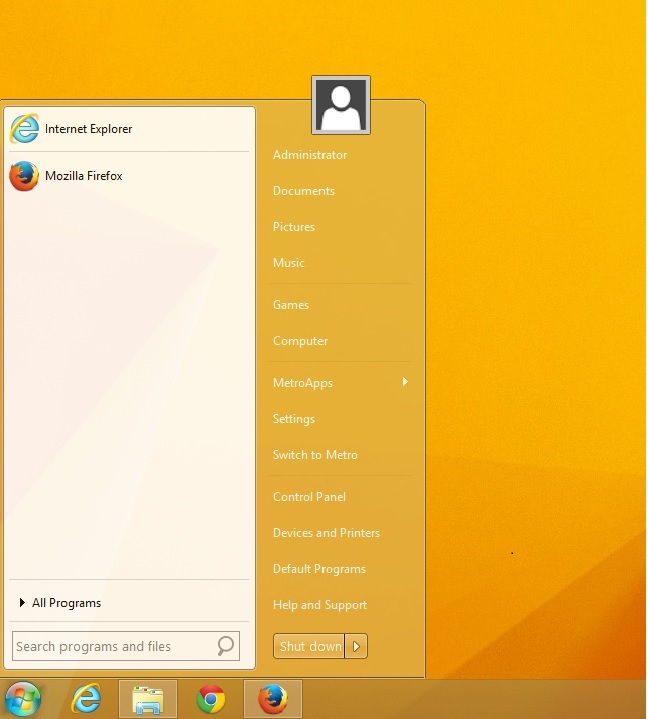648x719 pixels.
Task: Click the user account picture
Action: click(341, 105)
